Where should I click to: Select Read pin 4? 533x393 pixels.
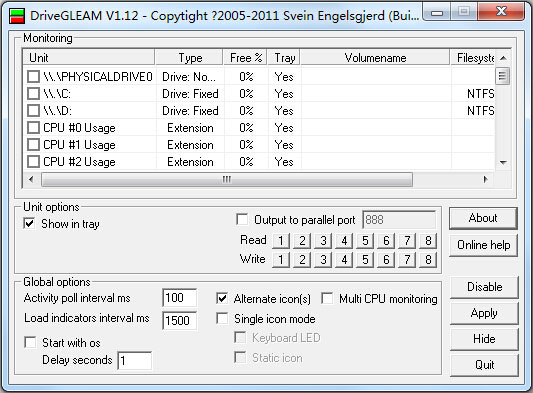point(344,241)
